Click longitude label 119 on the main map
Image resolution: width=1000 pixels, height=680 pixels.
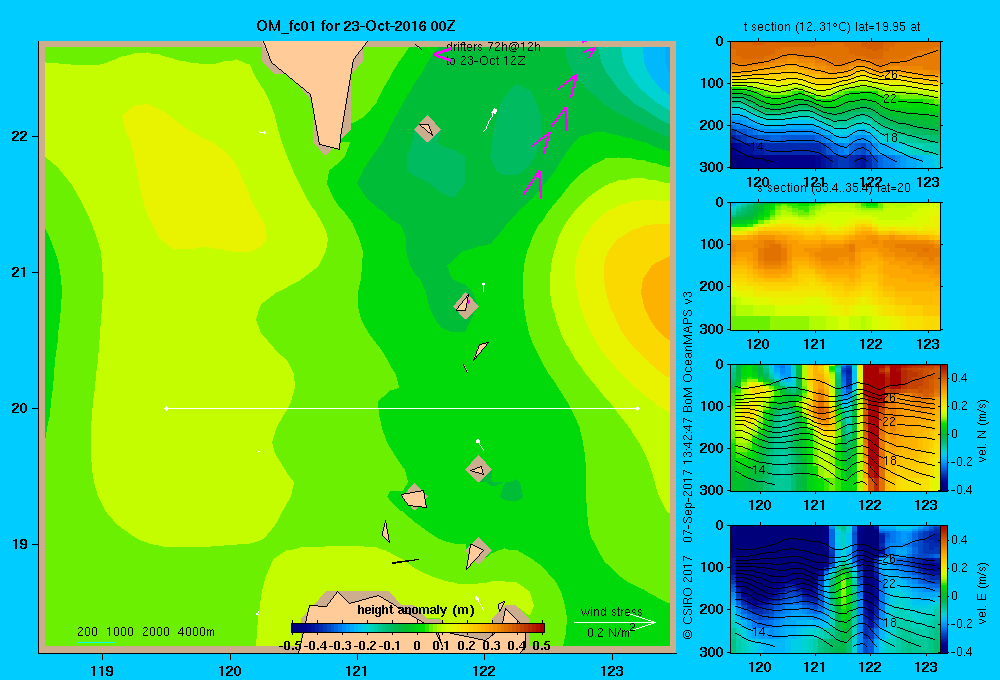click(102, 670)
